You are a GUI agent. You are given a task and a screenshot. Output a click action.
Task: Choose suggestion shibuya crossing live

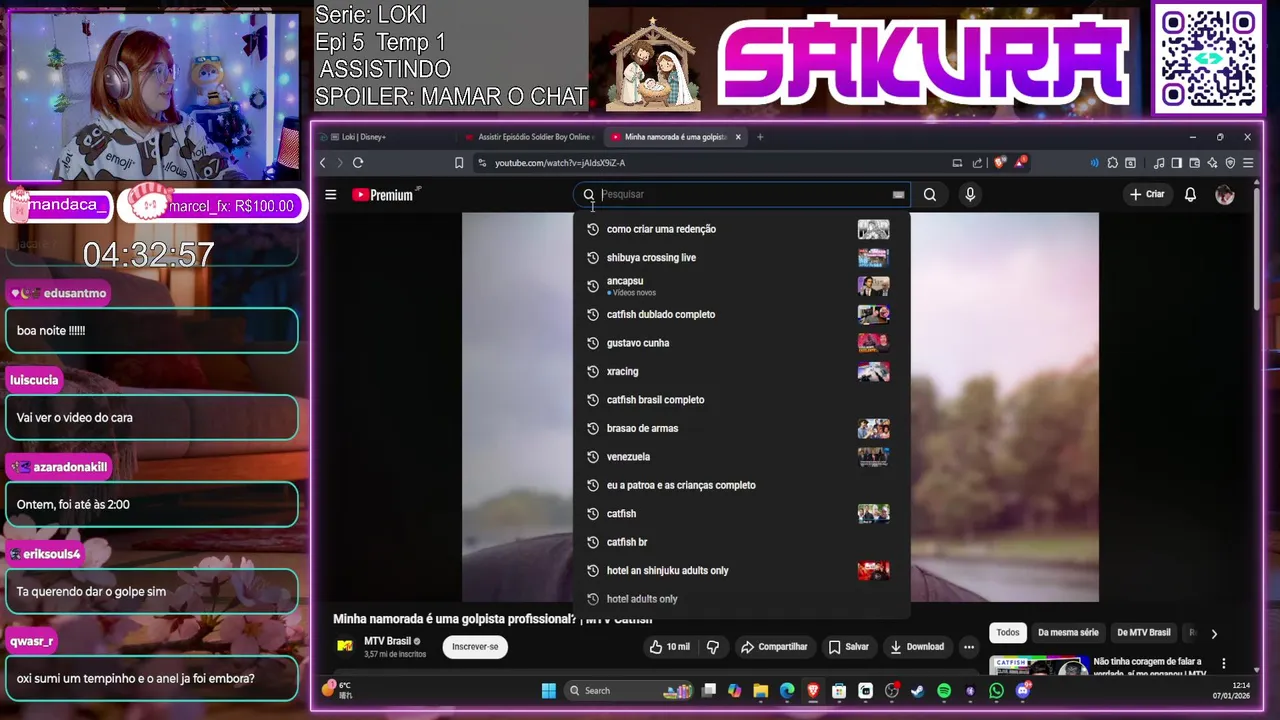pos(742,258)
